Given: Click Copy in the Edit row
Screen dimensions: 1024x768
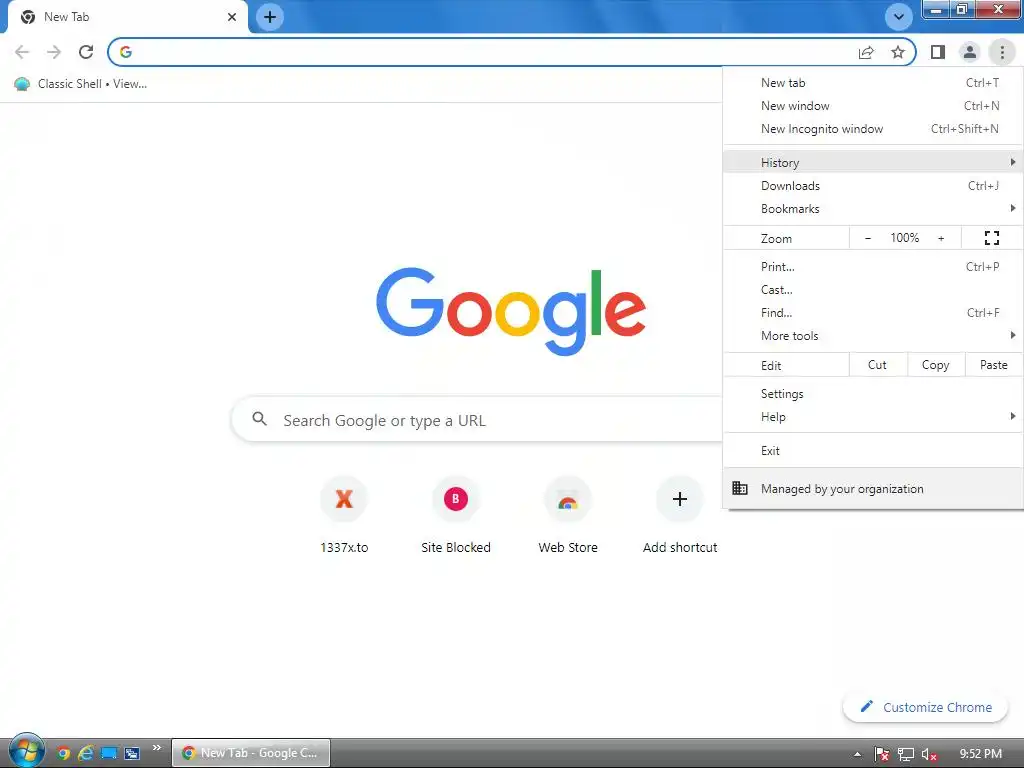Looking at the screenshot, I should tap(935, 365).
